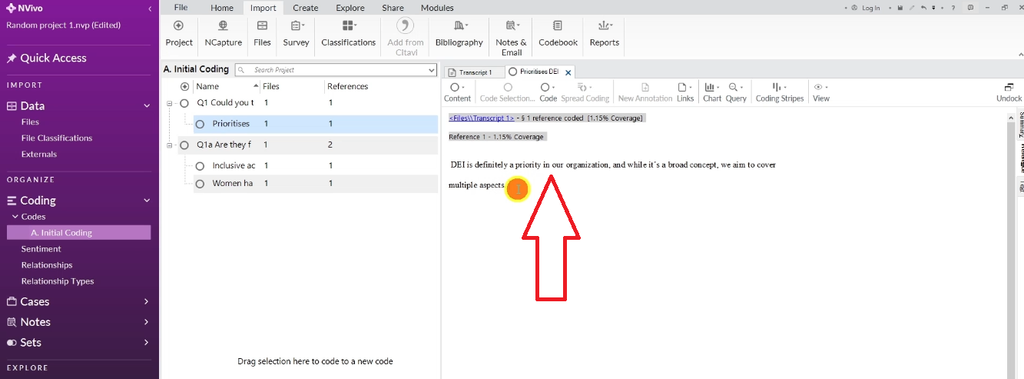The height and width of the screenshot is (379, 1024).
Task: Open Relationship Types under Coding
Action: tap(57, 281)
